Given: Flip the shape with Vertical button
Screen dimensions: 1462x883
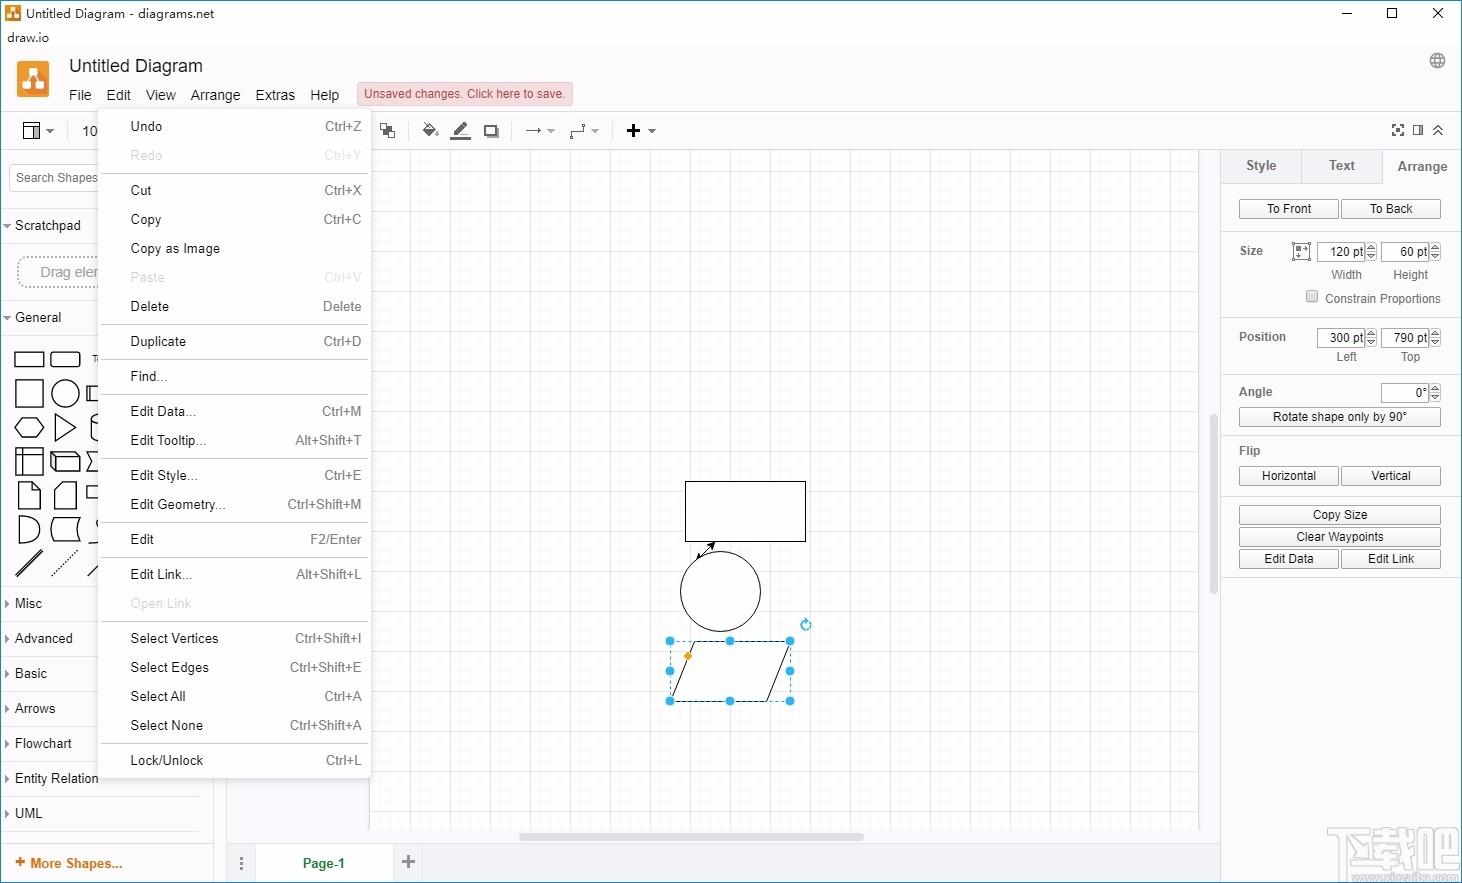Looking at the screenshot, I should click(1391, 476).
